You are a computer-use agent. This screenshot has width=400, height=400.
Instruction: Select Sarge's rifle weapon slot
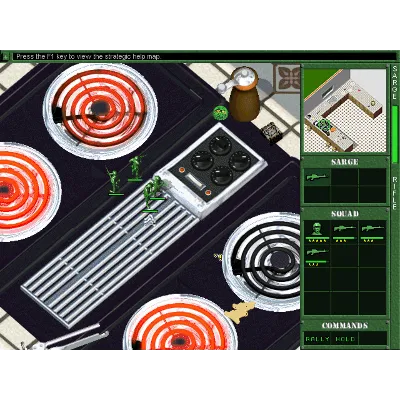click(317, 177)
